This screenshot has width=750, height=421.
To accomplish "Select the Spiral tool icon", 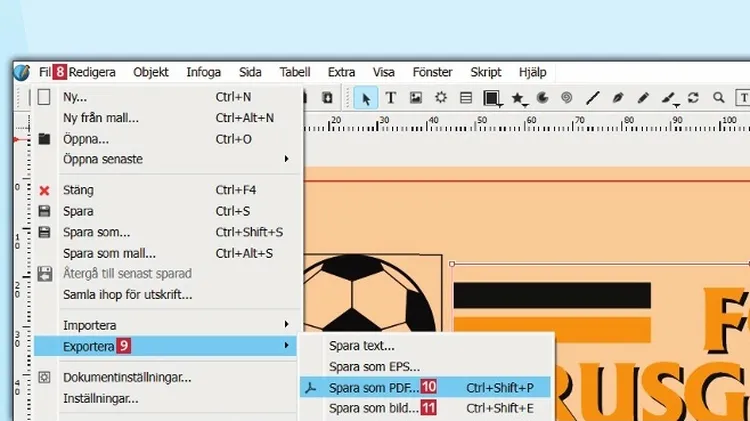I will [x=567, y=98].
